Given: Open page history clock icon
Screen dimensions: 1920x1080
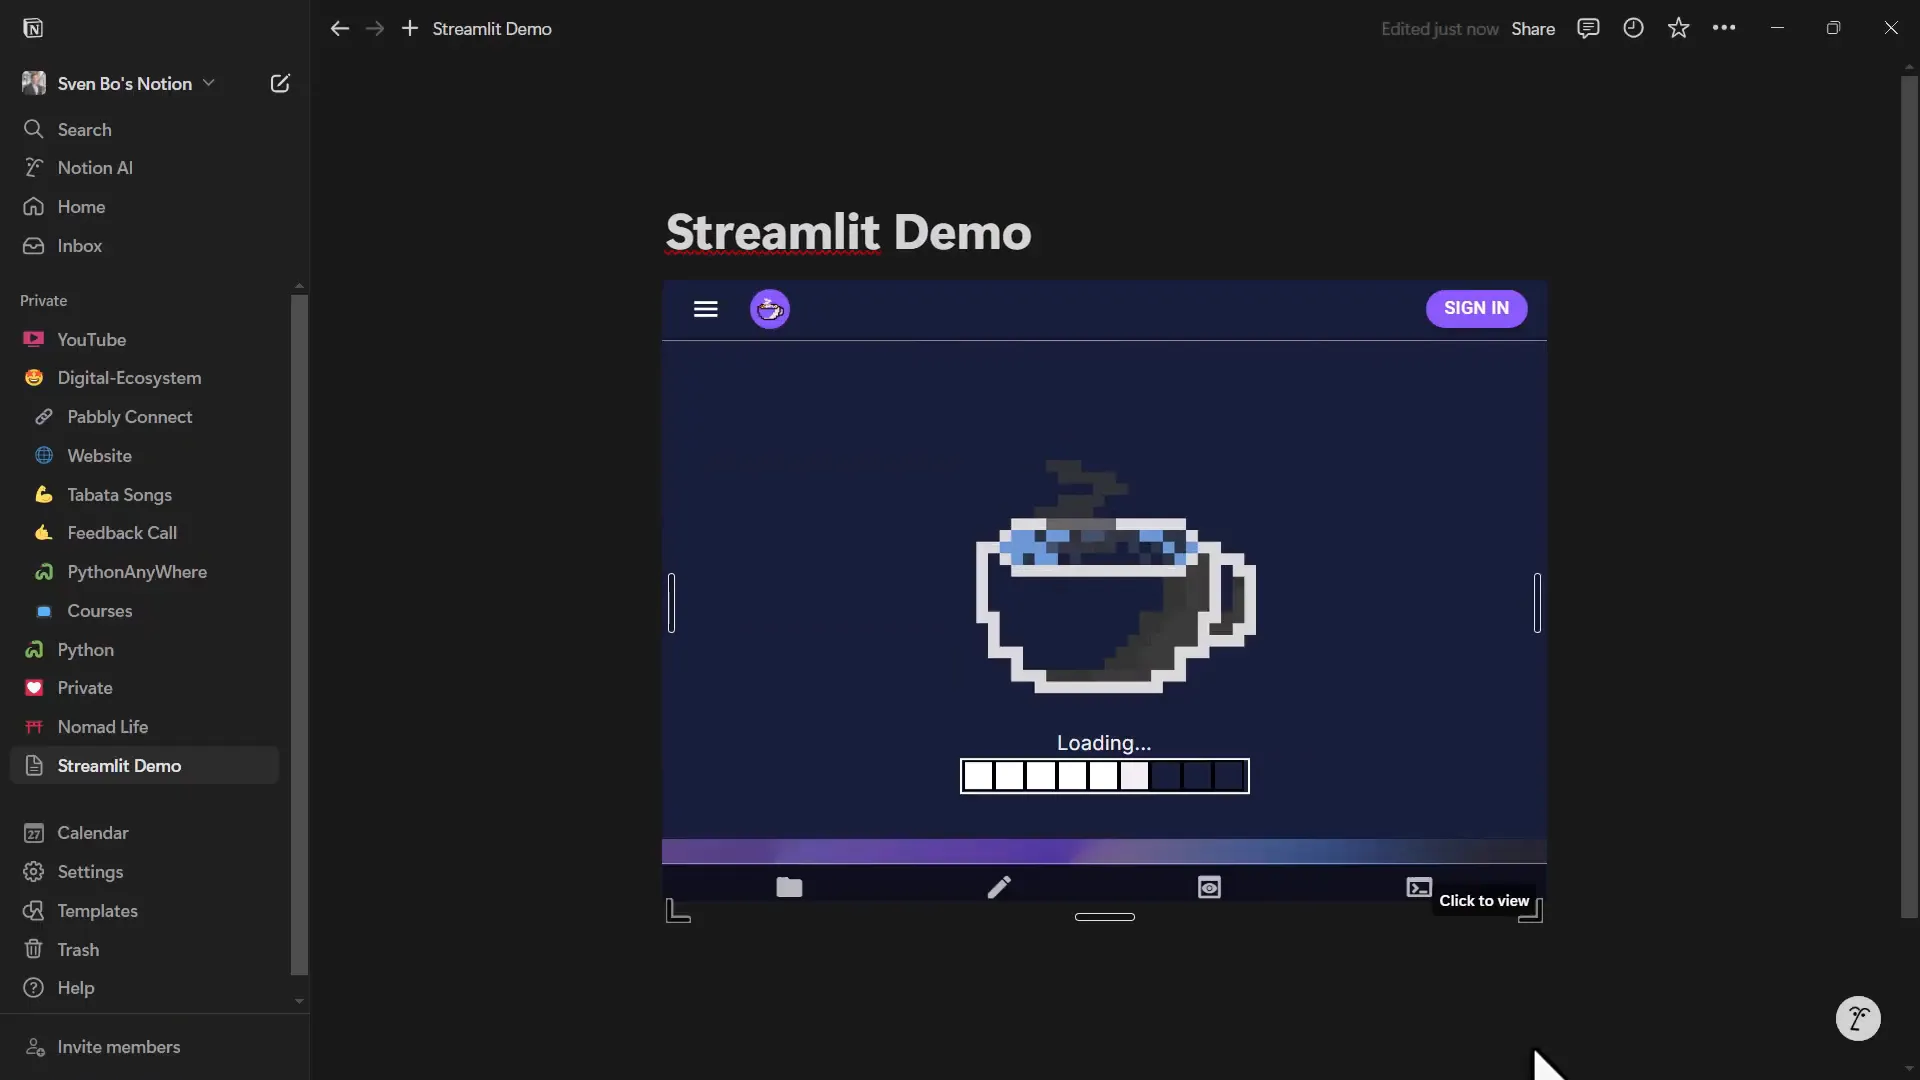Looking at the screenshot, I should (x=1633, y=28).
